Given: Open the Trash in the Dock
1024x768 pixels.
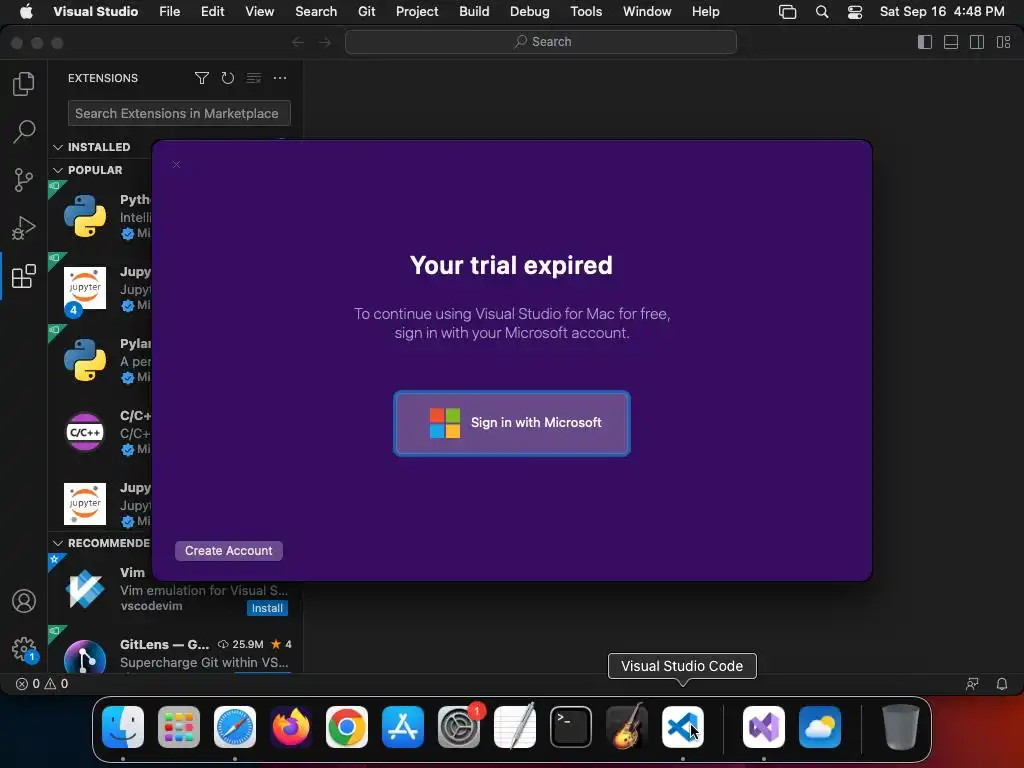Looking at the screenshot, I should [901, 727].
